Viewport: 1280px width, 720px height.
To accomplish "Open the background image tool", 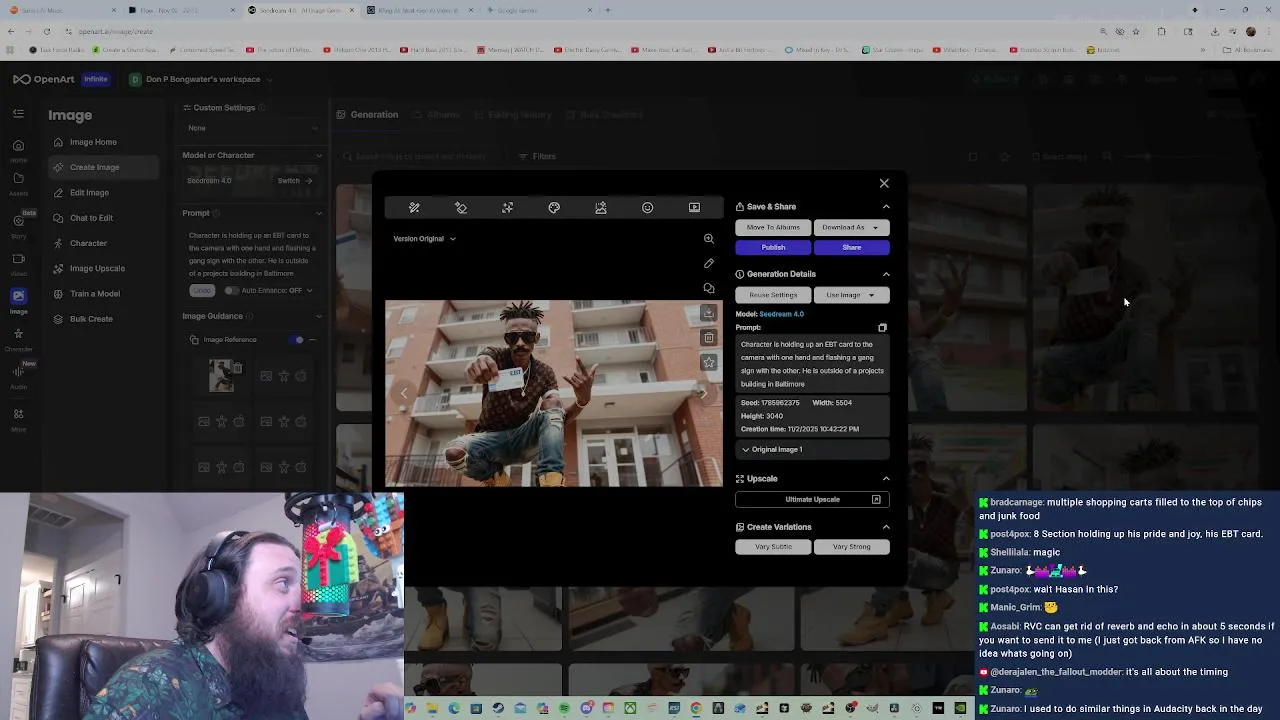I will pyautogui.click(x=601, y=207).
